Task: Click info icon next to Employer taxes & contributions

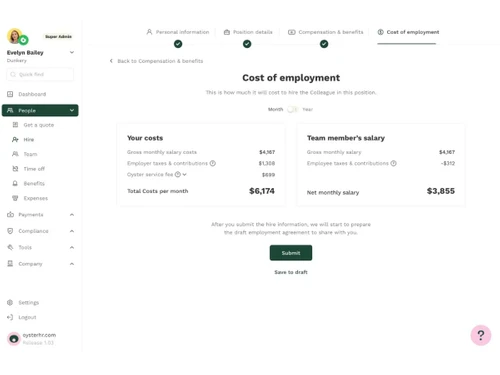Action: click(x=213, y=163)
